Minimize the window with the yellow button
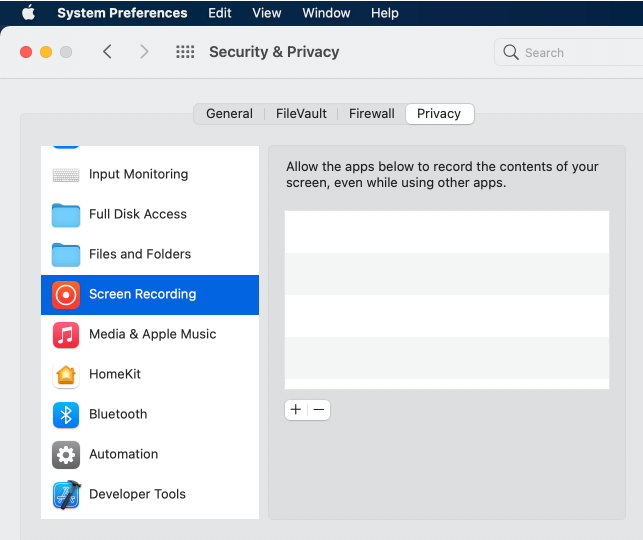The width and height of the screenshot is (643, 540). coord(46,52)
